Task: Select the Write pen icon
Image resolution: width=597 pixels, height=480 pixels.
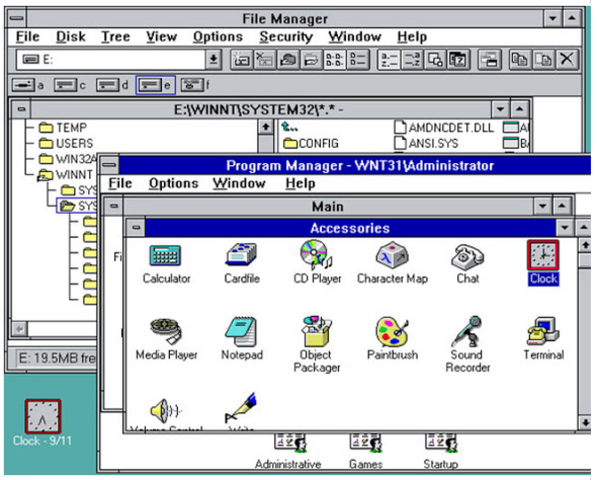Action: 241,407
